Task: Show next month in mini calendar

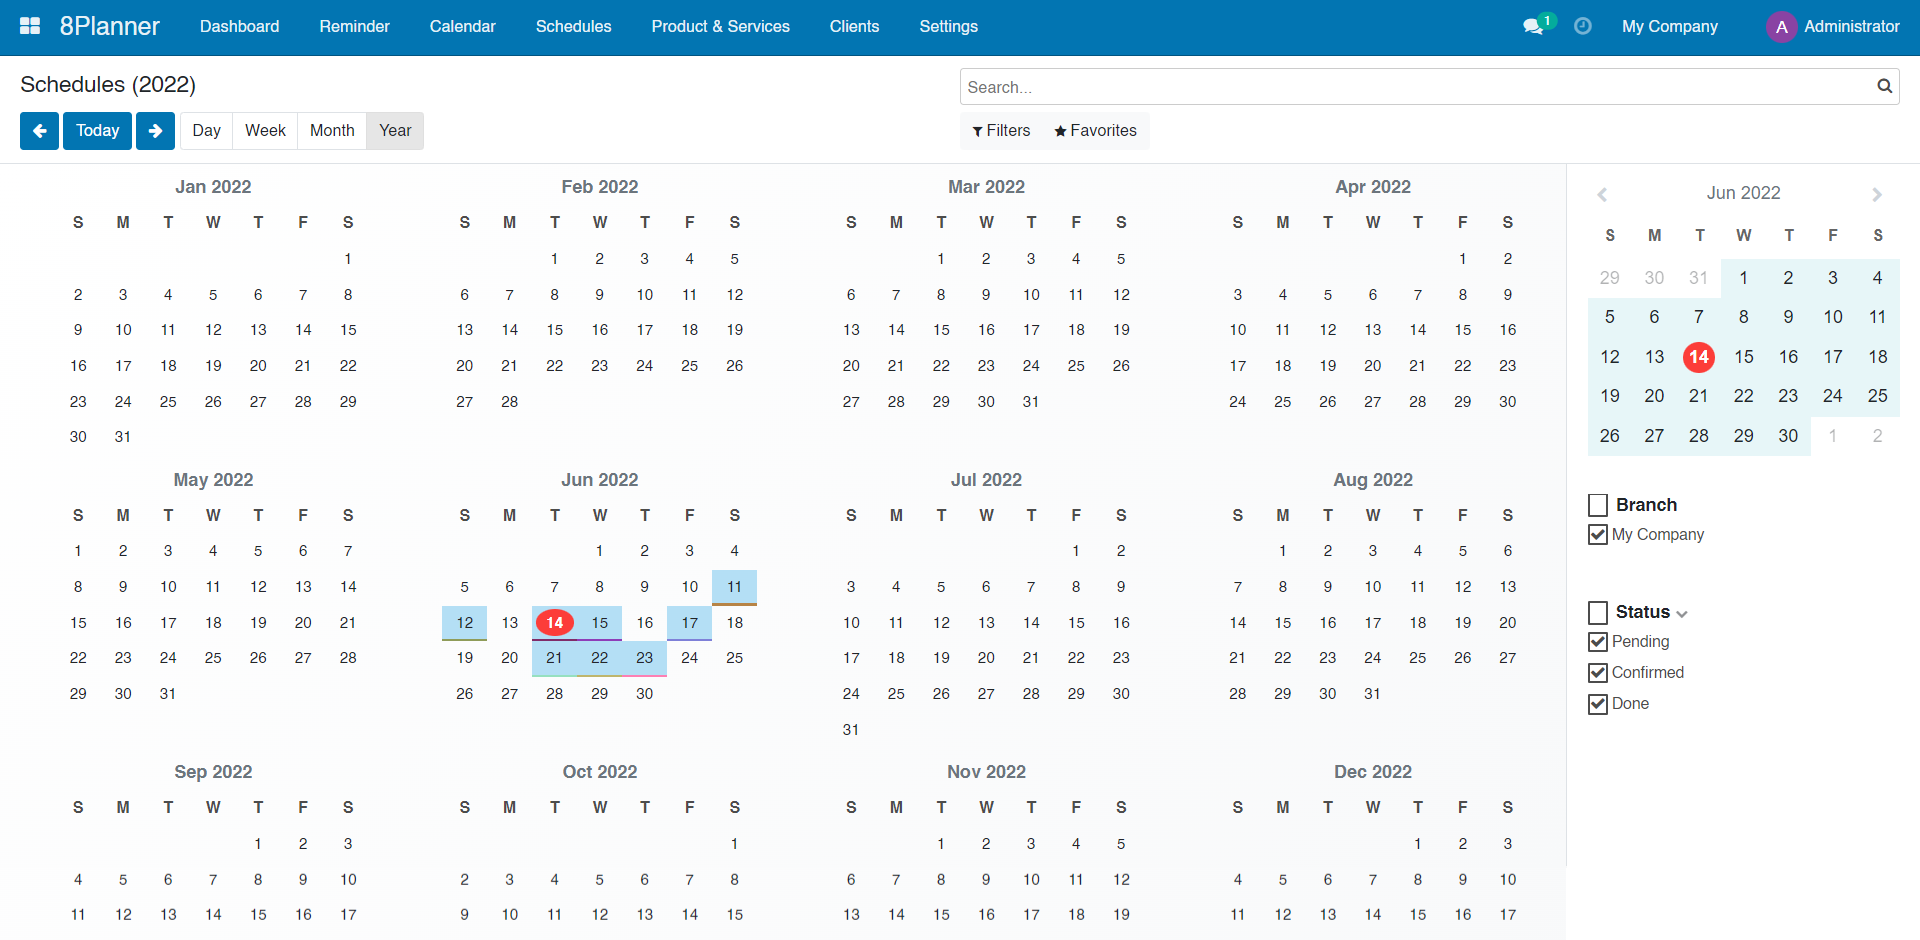Action: click(1877, 194)
